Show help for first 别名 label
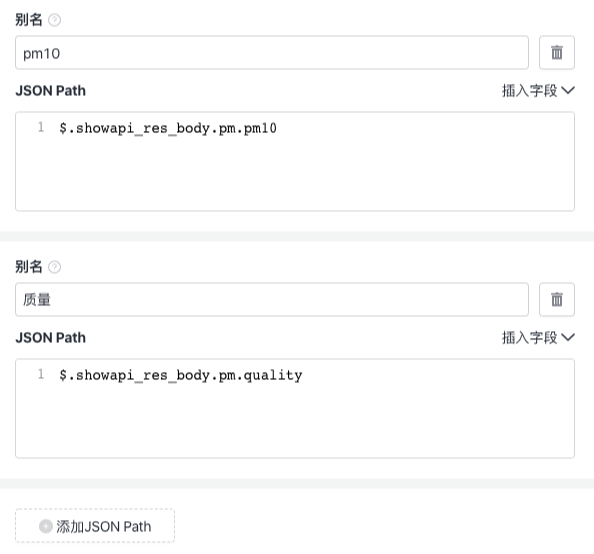594x554 pixels. point(55,20)
